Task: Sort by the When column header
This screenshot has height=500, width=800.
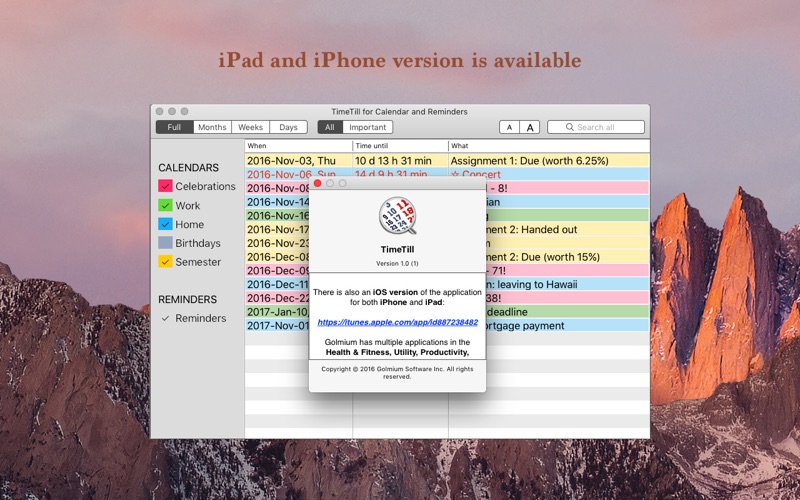Action: coord(298,146)
